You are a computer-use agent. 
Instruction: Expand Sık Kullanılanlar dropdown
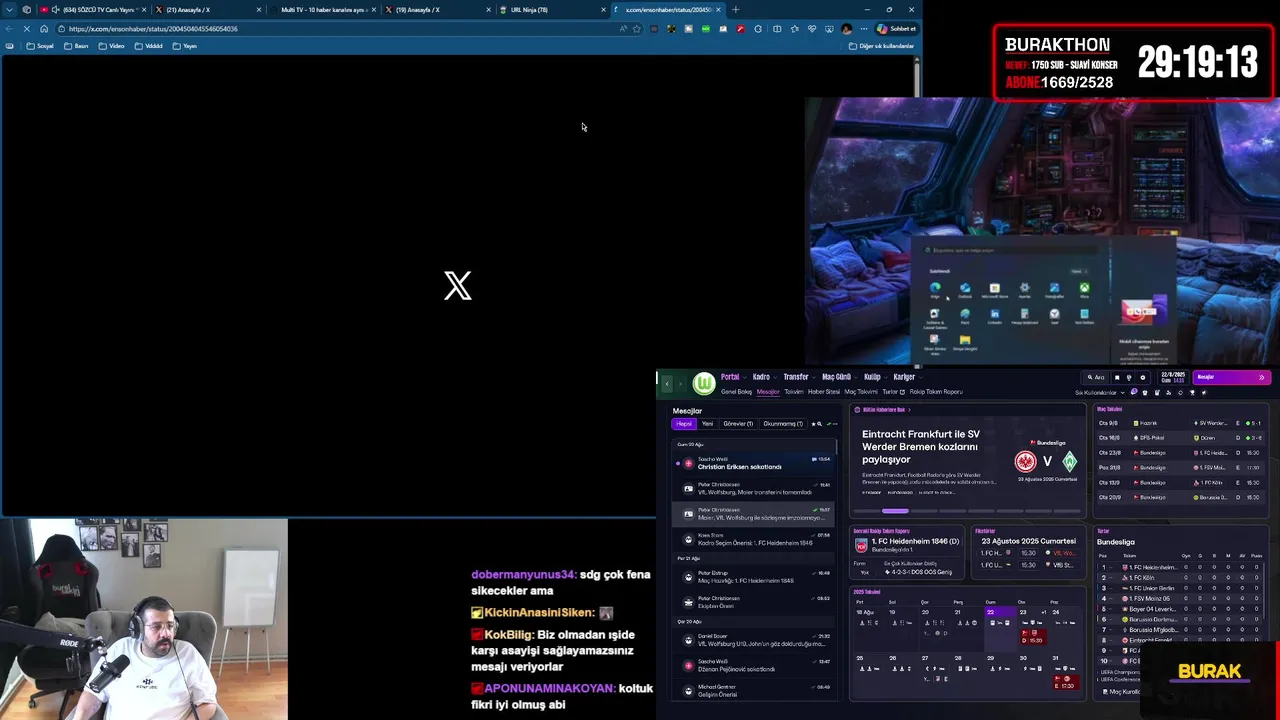click(1100, 393)
